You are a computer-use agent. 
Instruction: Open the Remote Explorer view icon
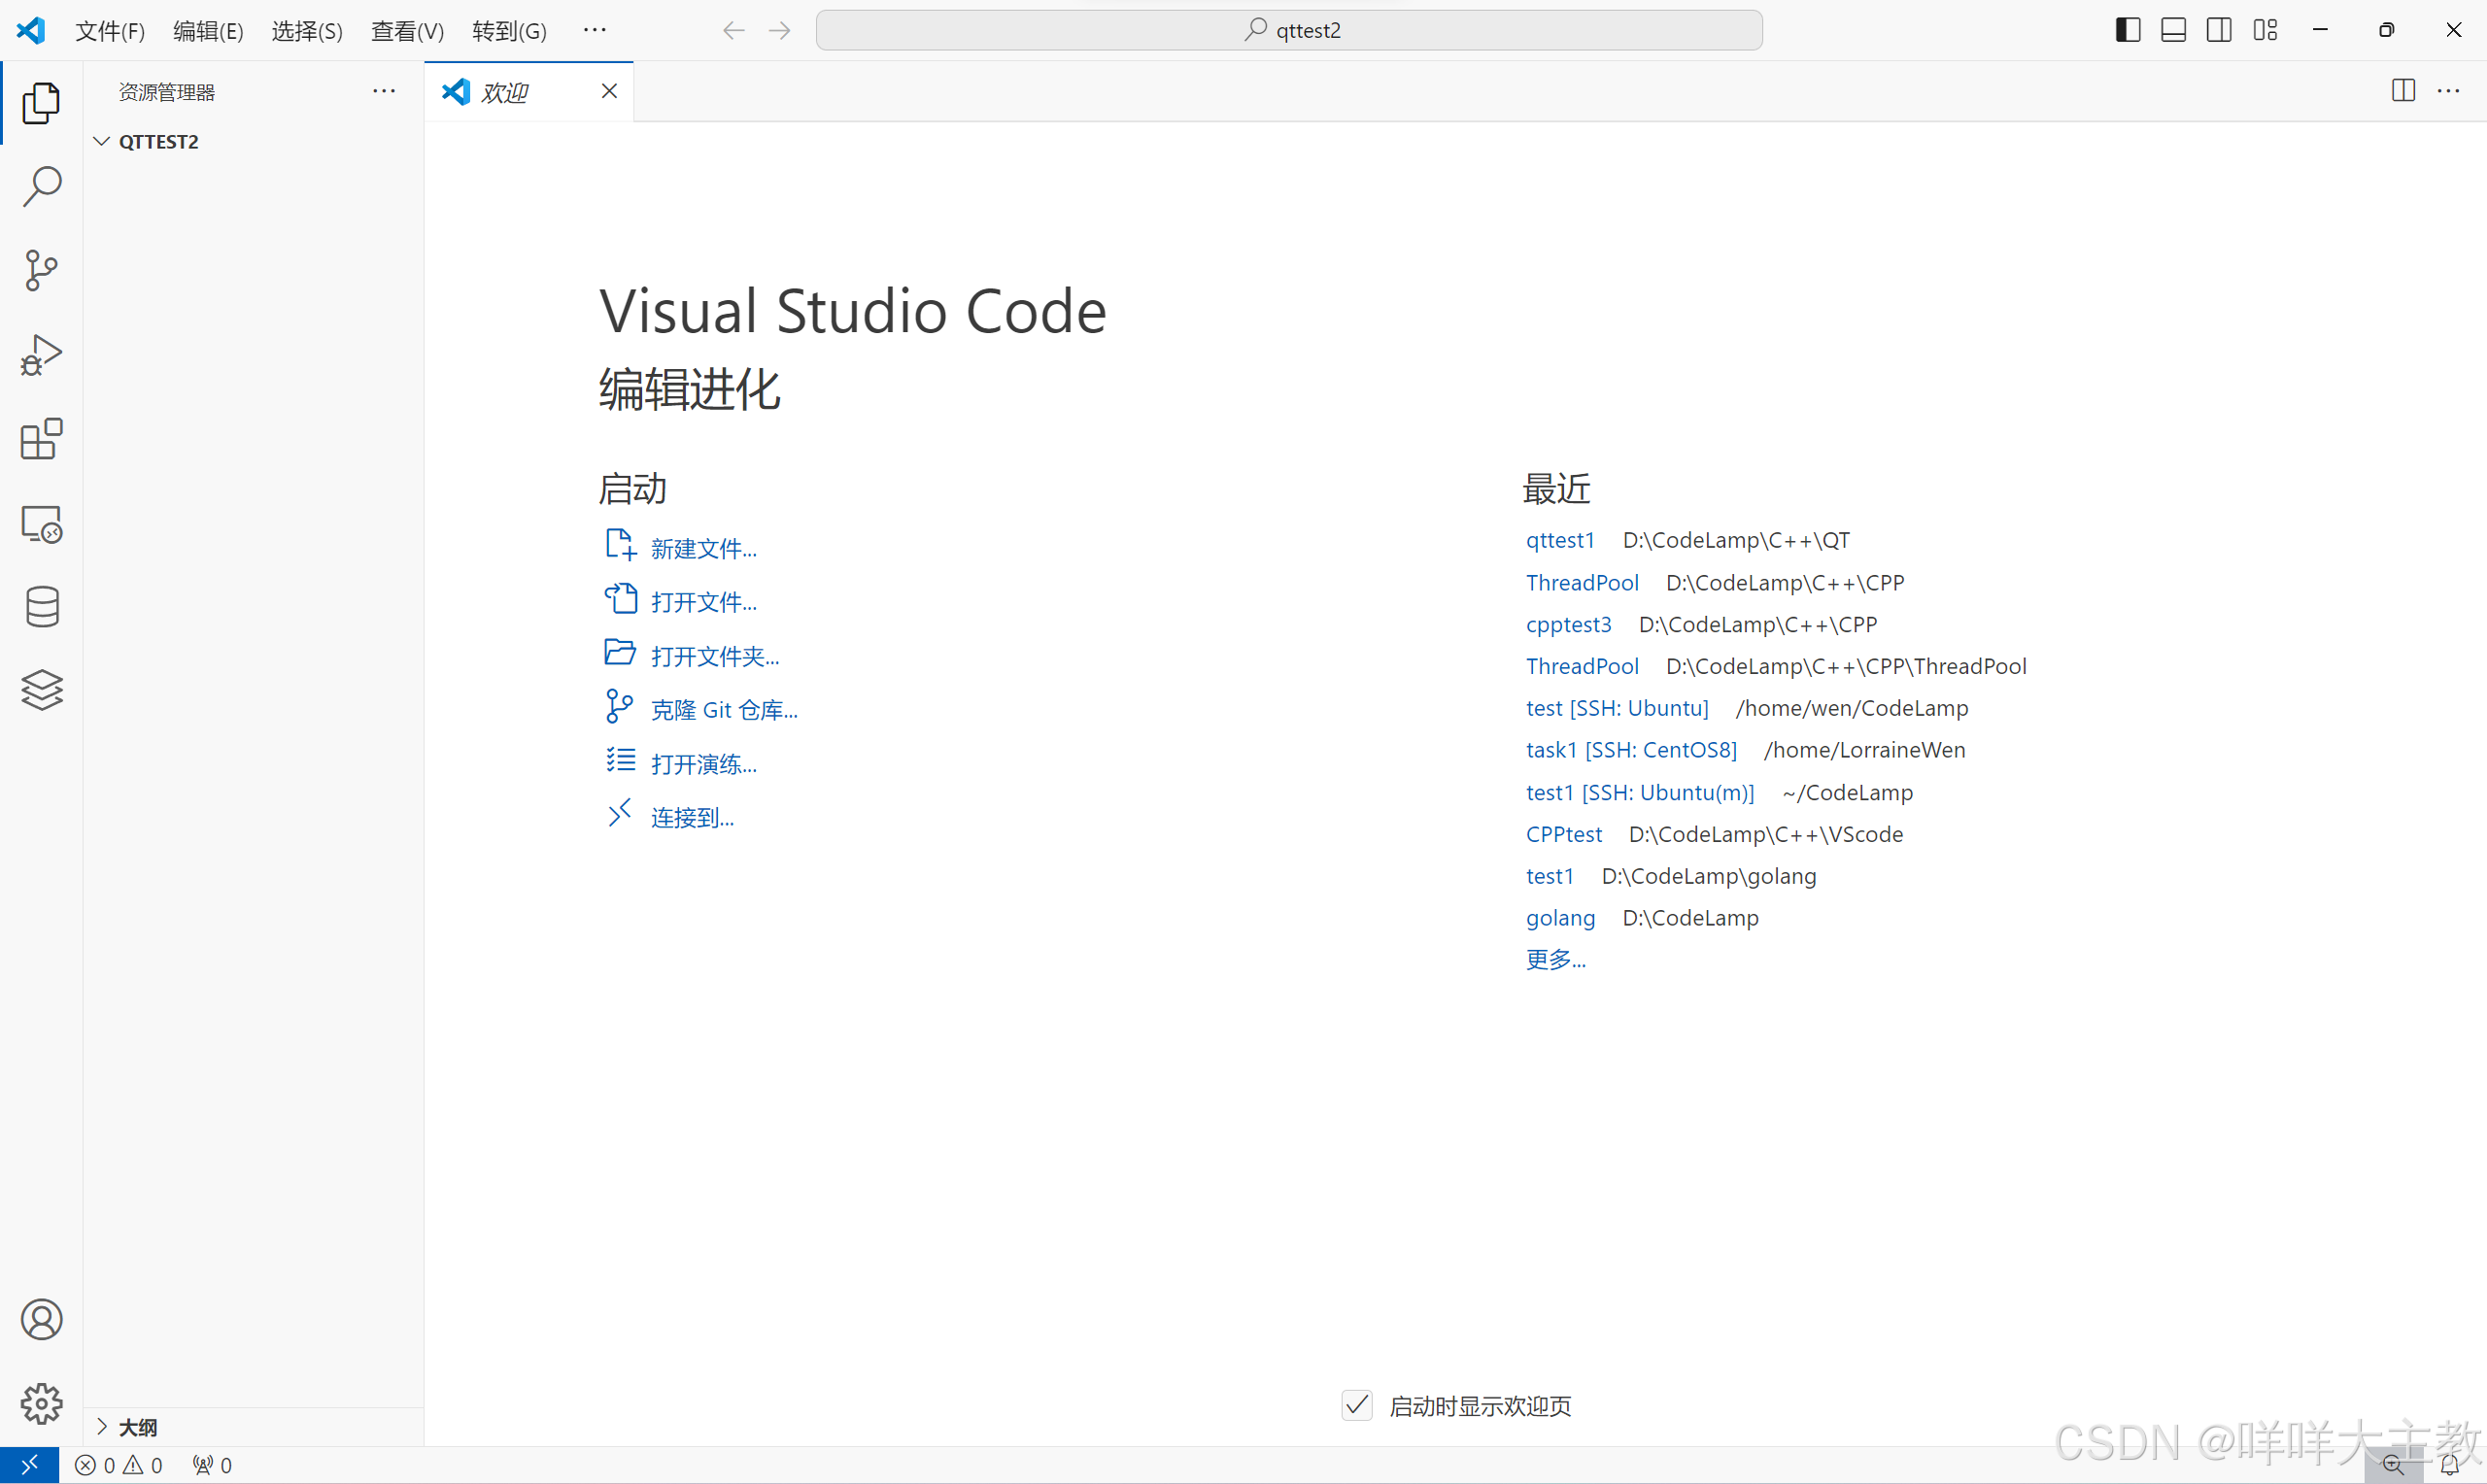click(41, 523)
